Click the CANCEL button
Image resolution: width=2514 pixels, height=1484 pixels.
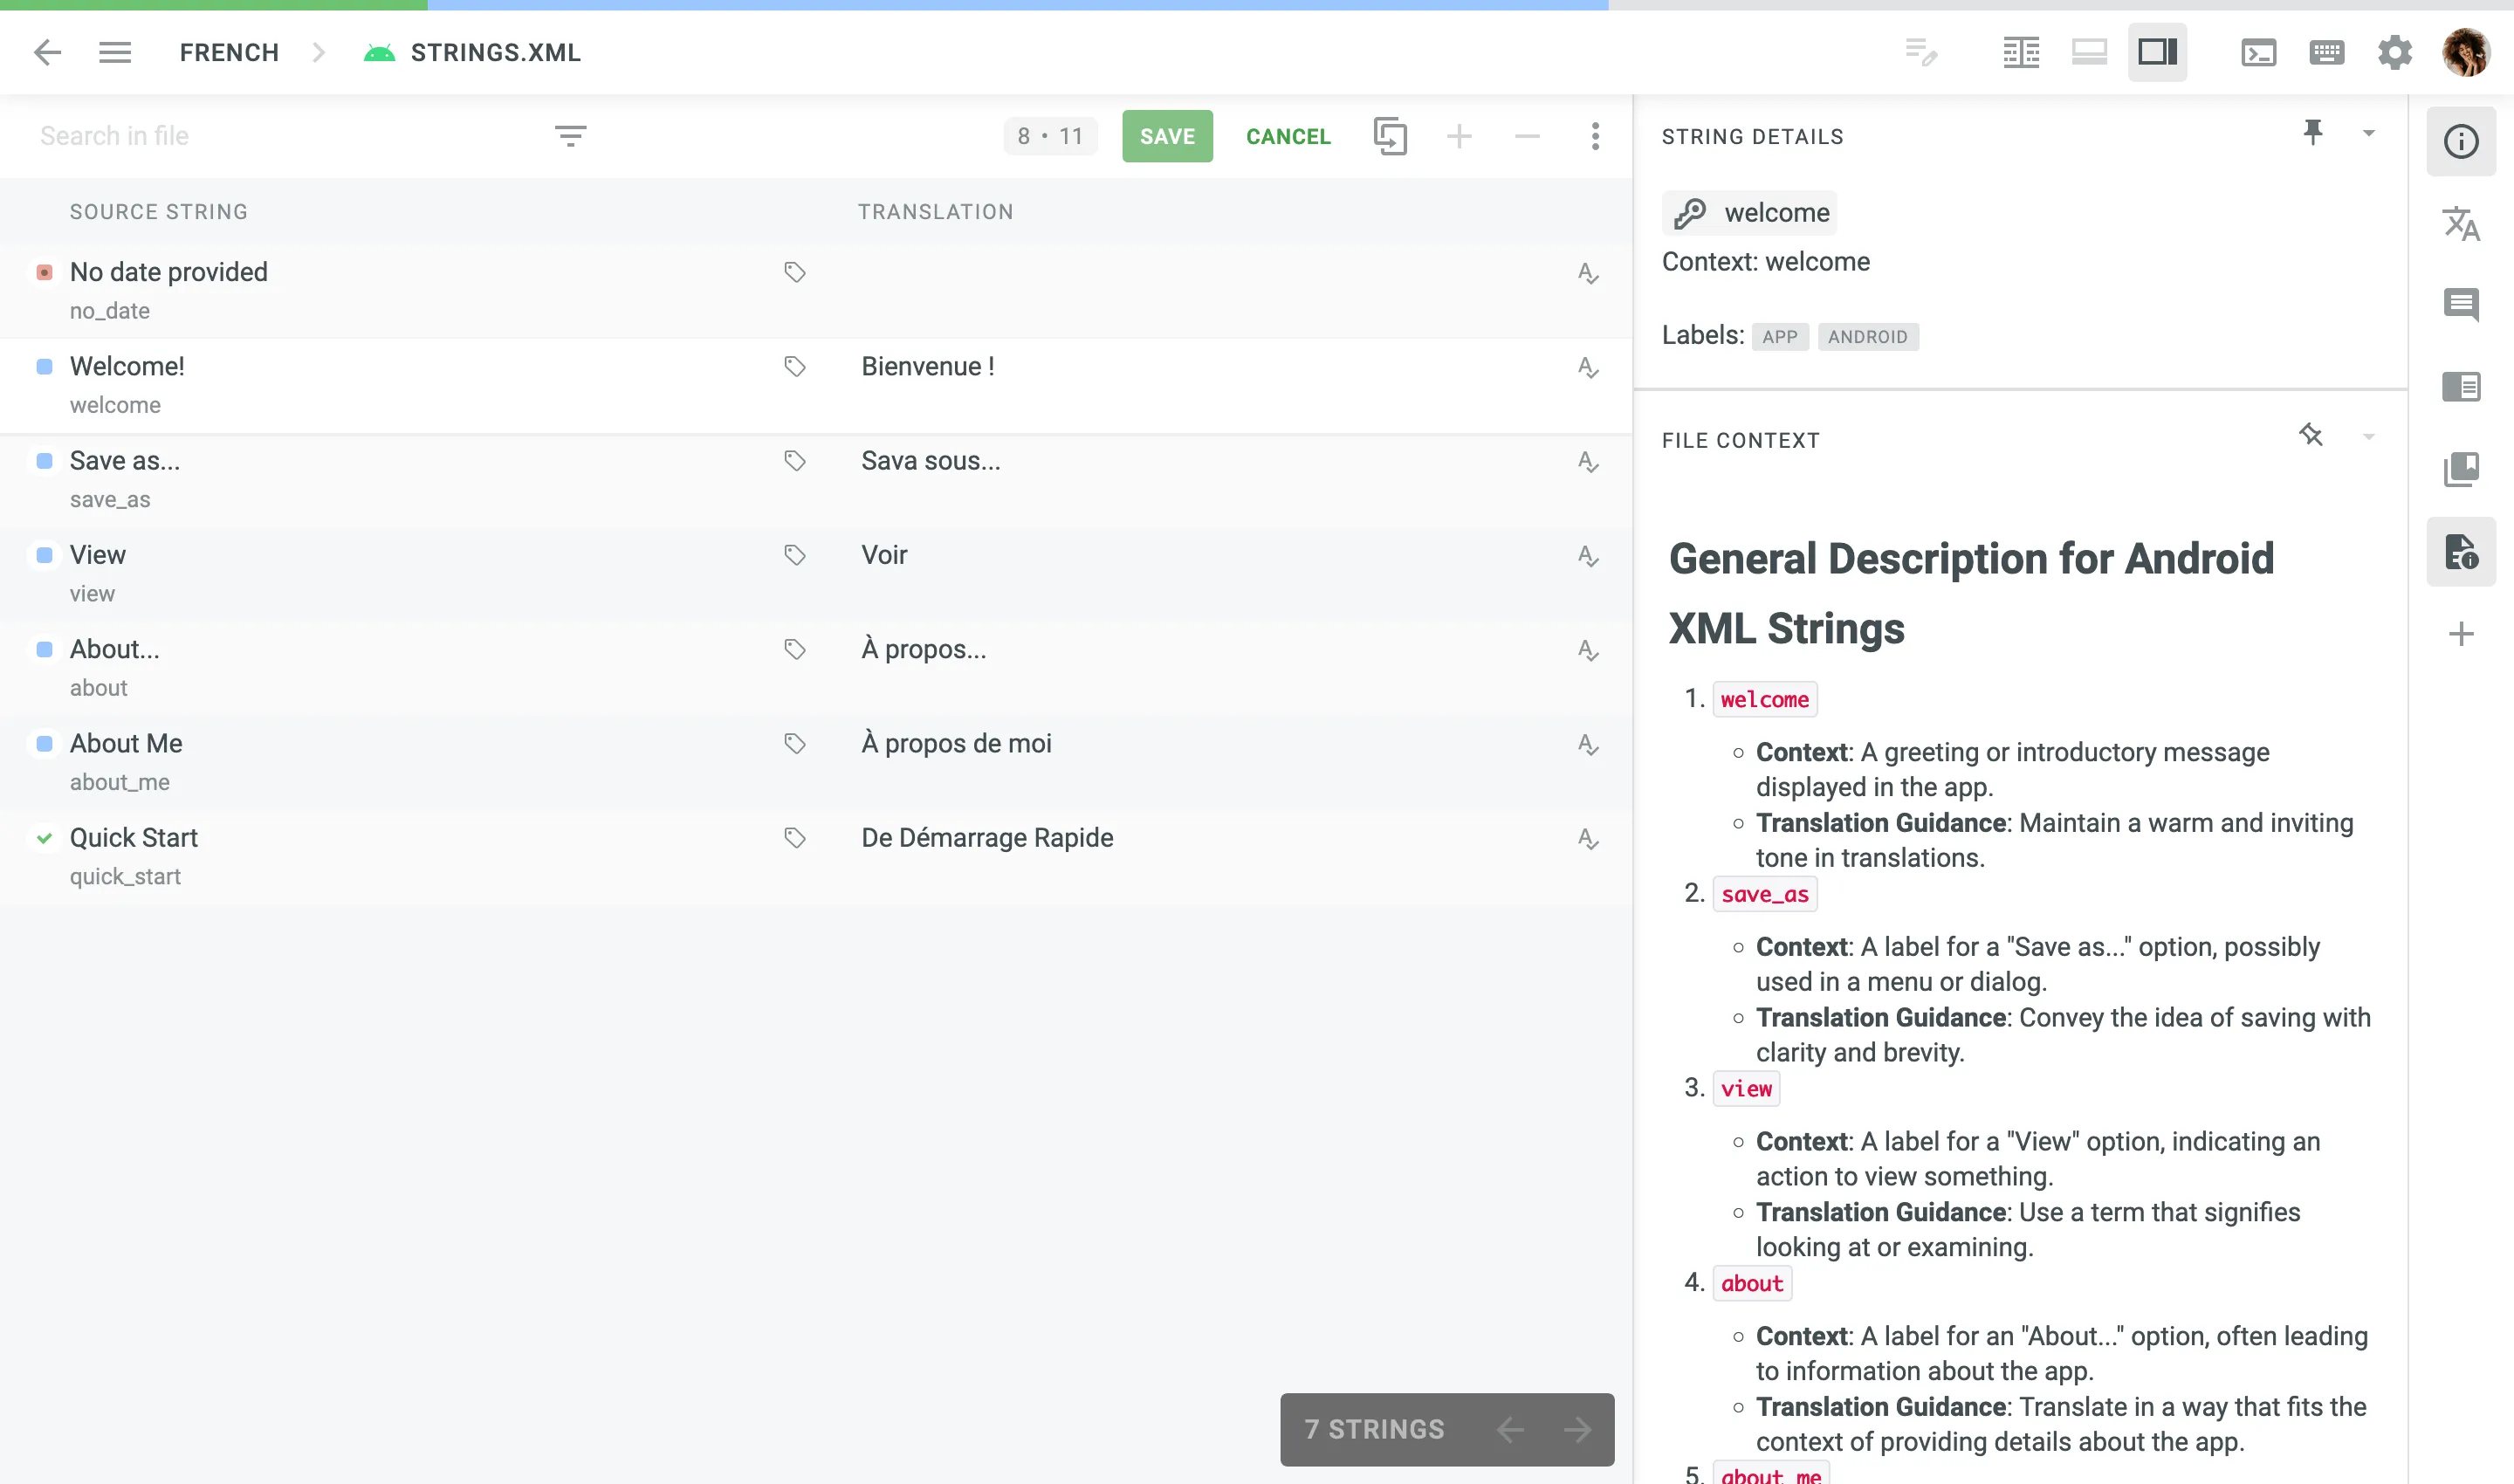[1288, 136]
